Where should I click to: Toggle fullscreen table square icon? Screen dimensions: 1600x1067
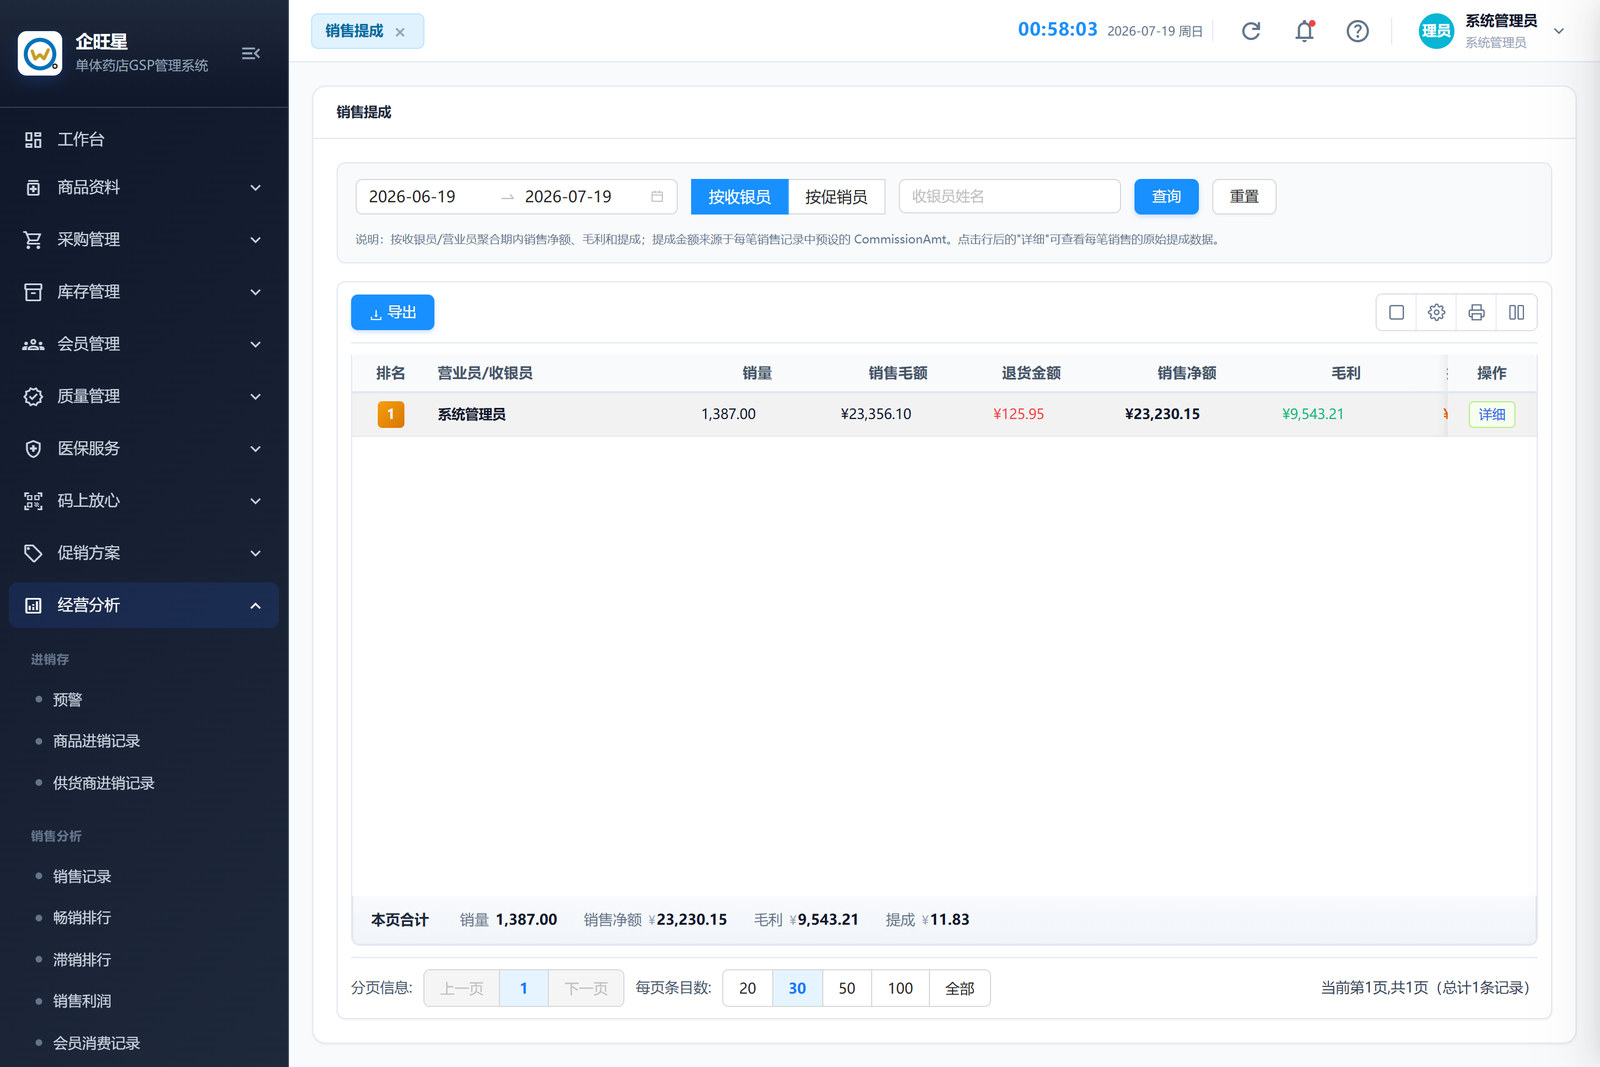coord(1397,313)
